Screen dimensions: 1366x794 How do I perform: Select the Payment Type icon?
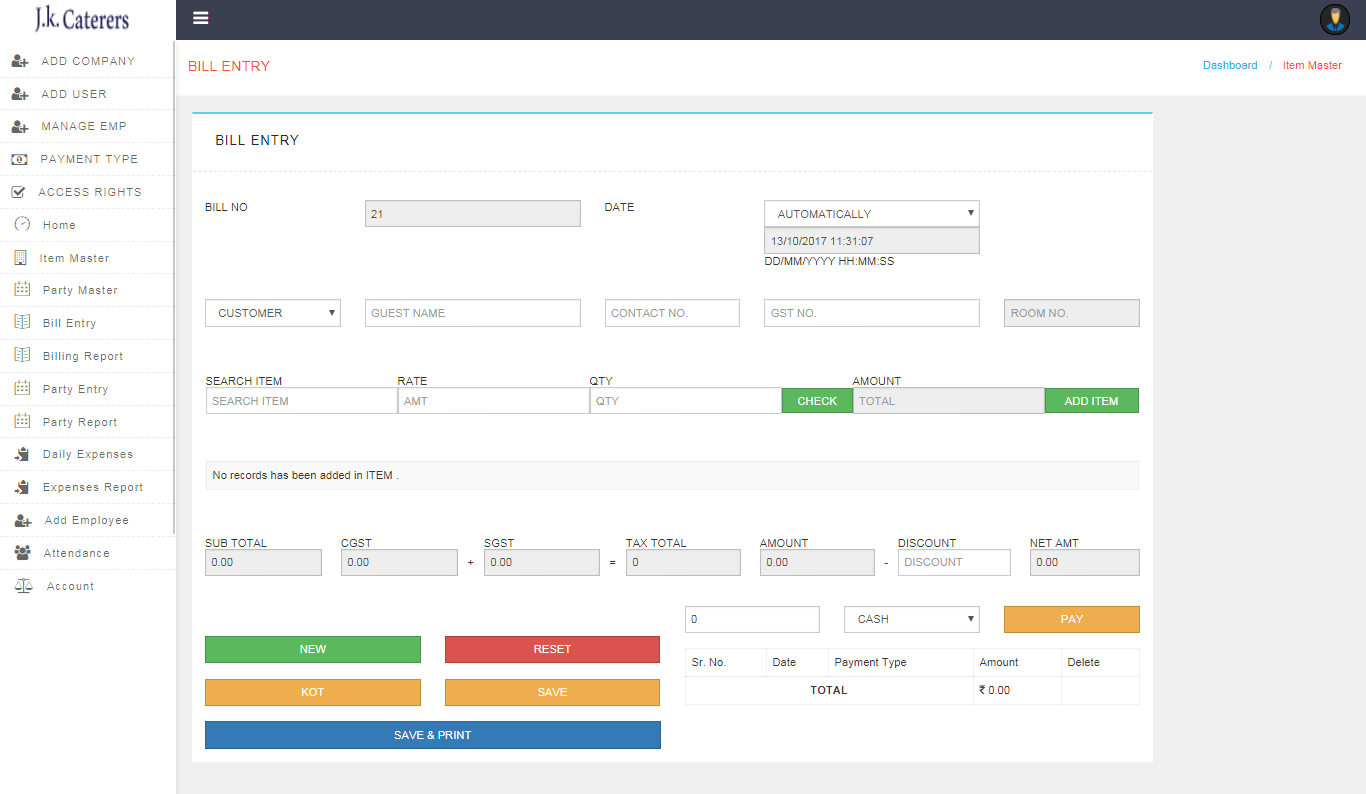[20, 158]
